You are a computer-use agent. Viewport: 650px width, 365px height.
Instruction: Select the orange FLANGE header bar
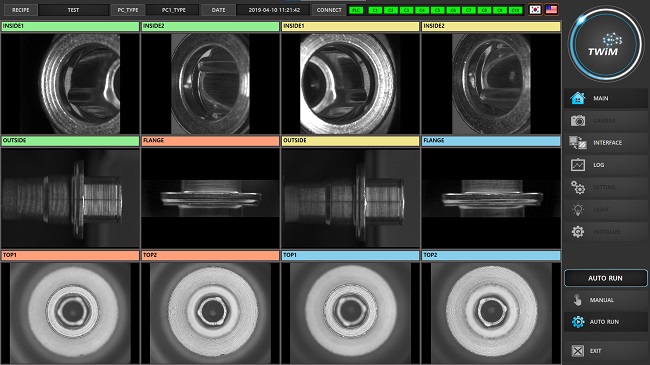(x=210, y=141)
